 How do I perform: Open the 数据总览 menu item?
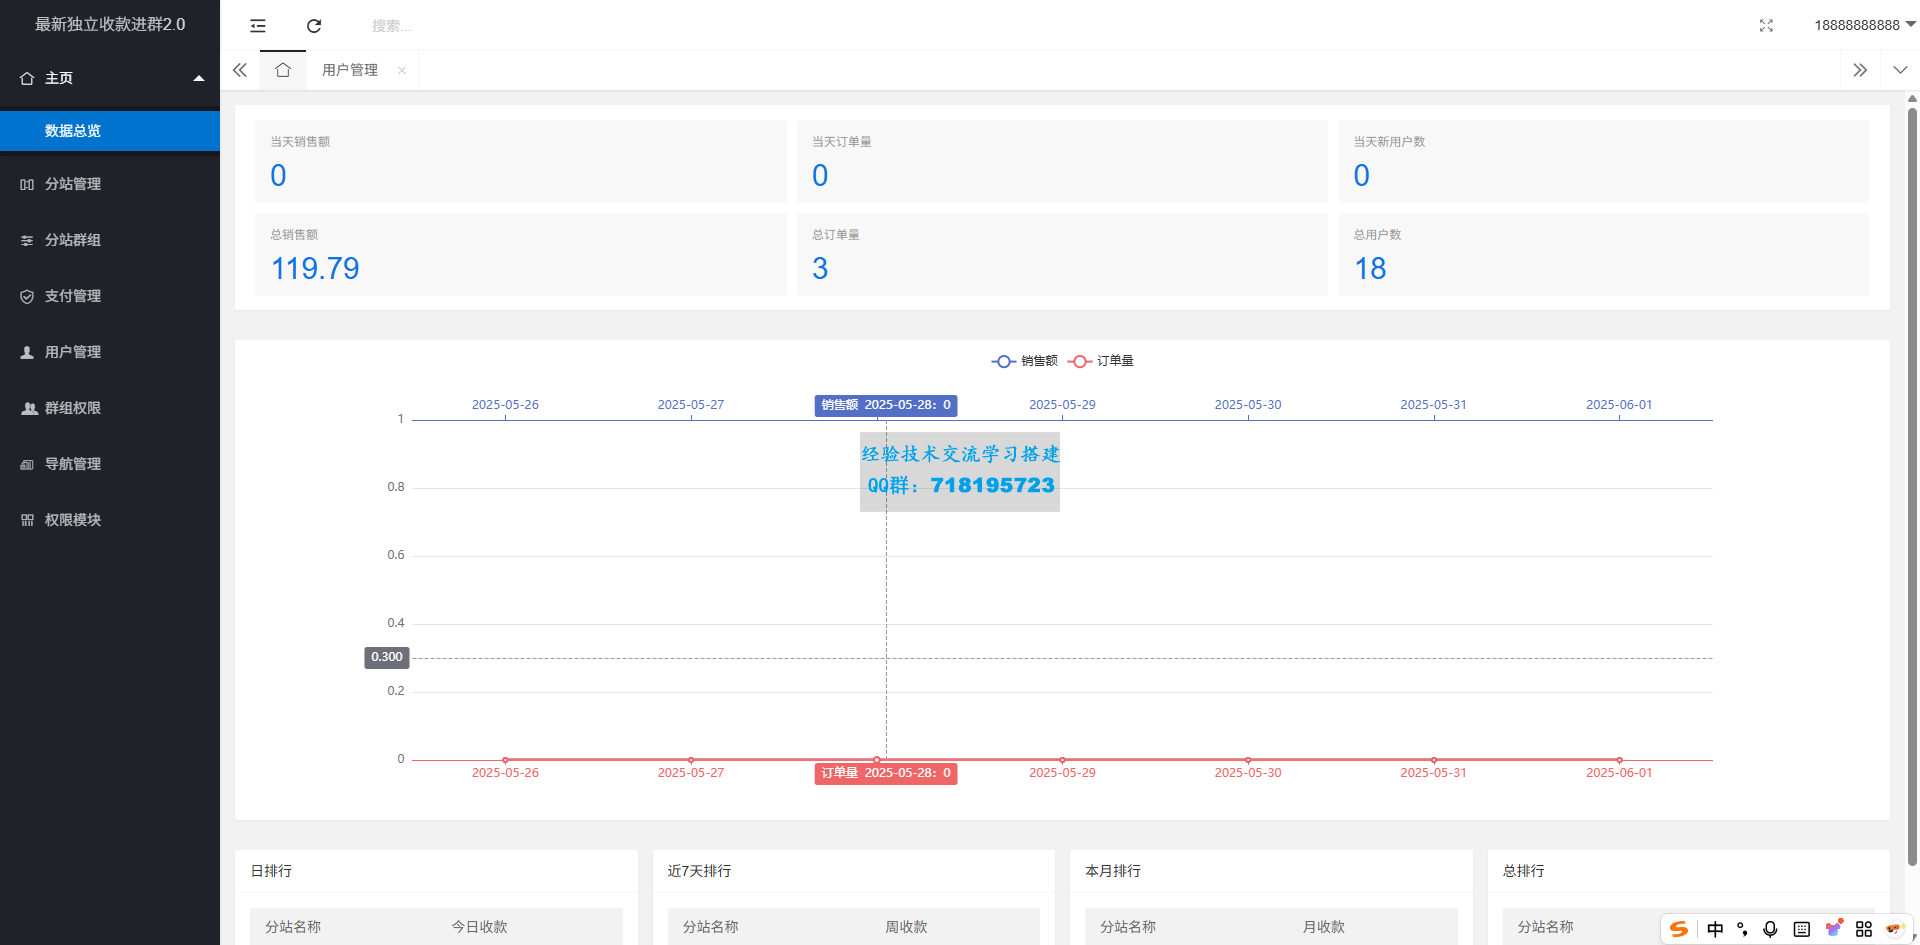pyautogui.click(x=110, y=131)
